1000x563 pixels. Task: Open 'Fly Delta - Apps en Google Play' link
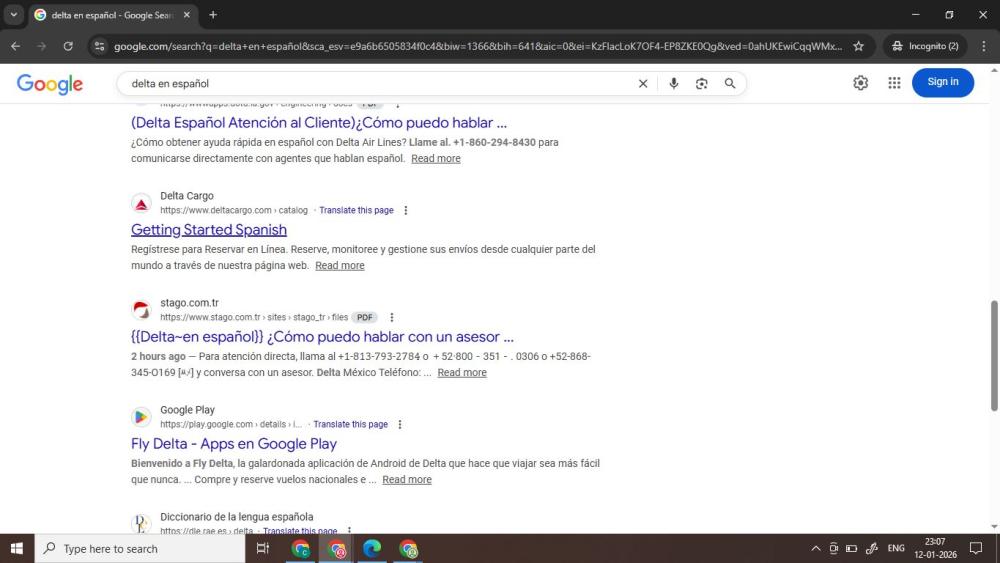(x=234, y=444)
